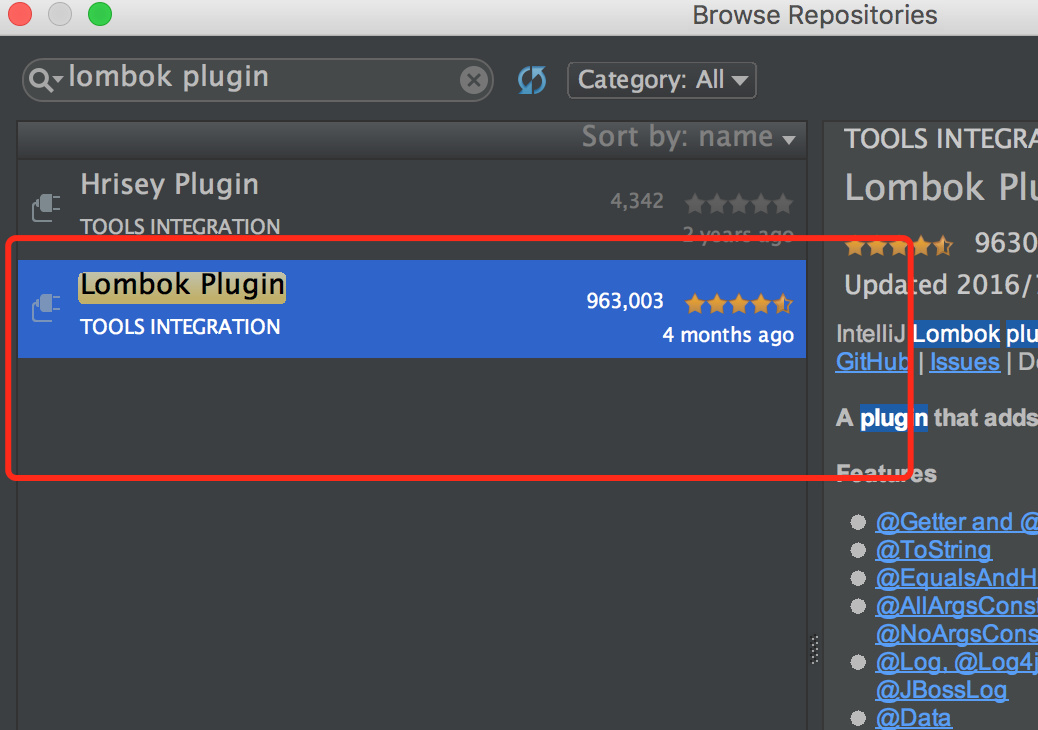This screenshot has width=1038, height=730.
Task: Click the Lombok Plugin star rating in the list
Action: tap(739, 304)
